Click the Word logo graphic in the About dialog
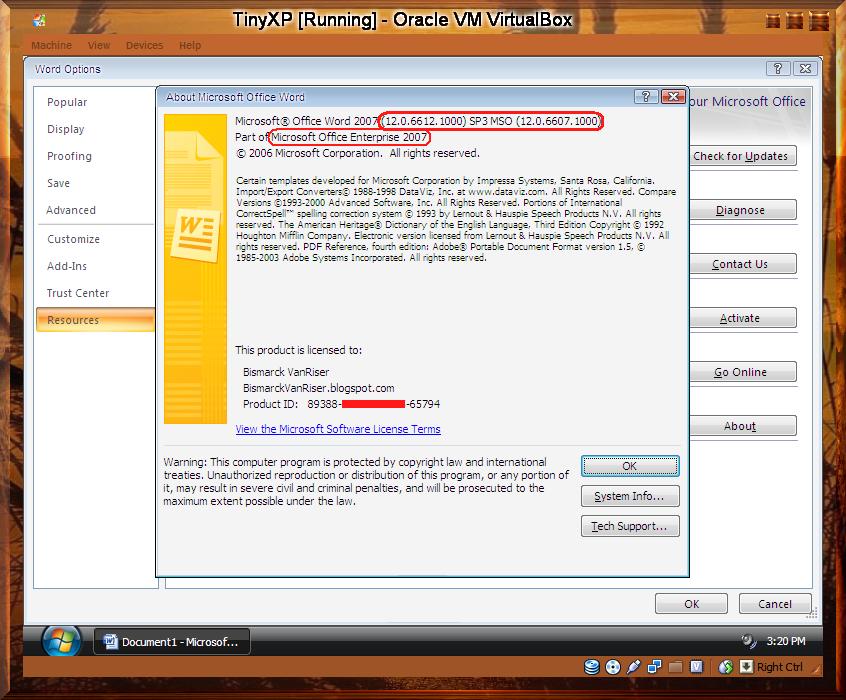 click(x=196, y=235)
